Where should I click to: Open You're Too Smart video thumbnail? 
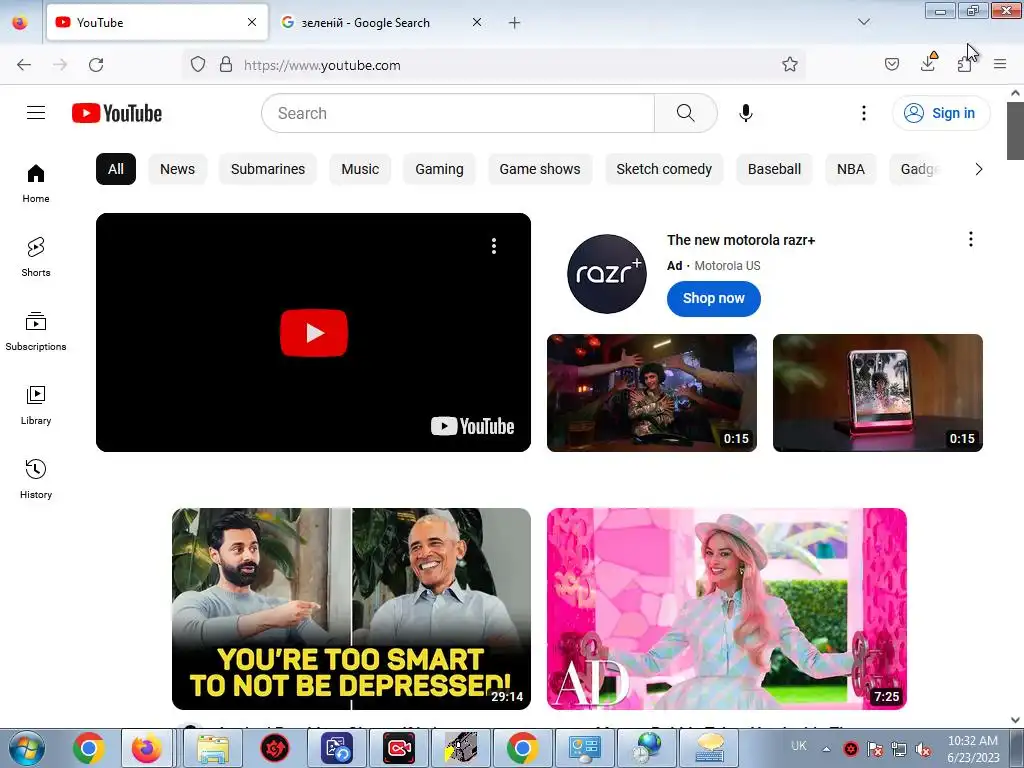pyautogui.click(x=351, y=609)
